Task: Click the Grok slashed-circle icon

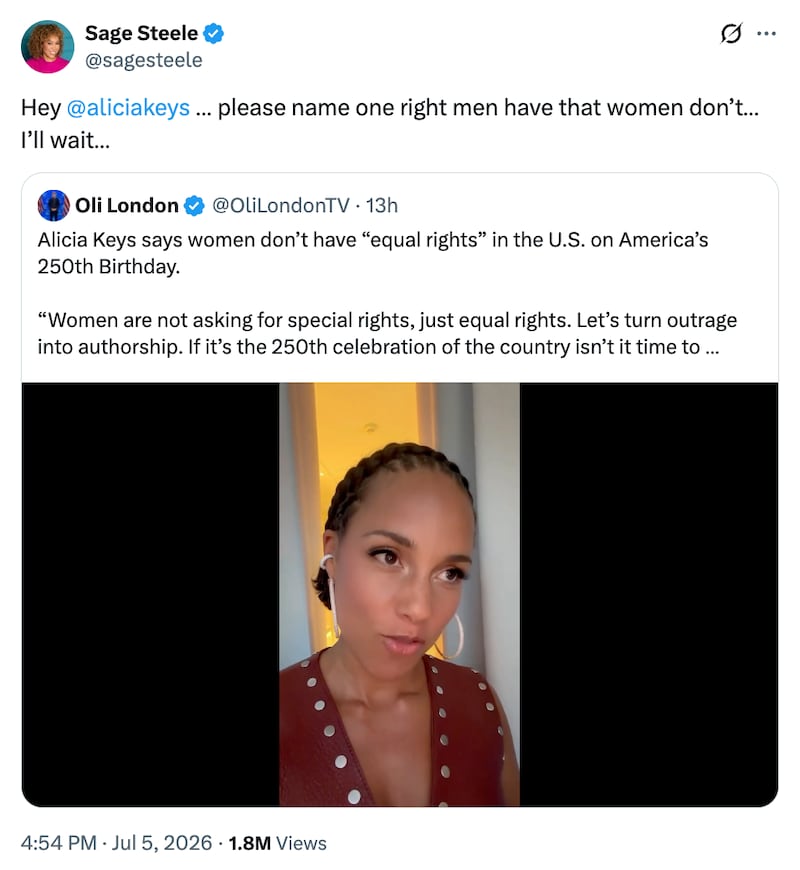Action: click(x=731, y=34)
